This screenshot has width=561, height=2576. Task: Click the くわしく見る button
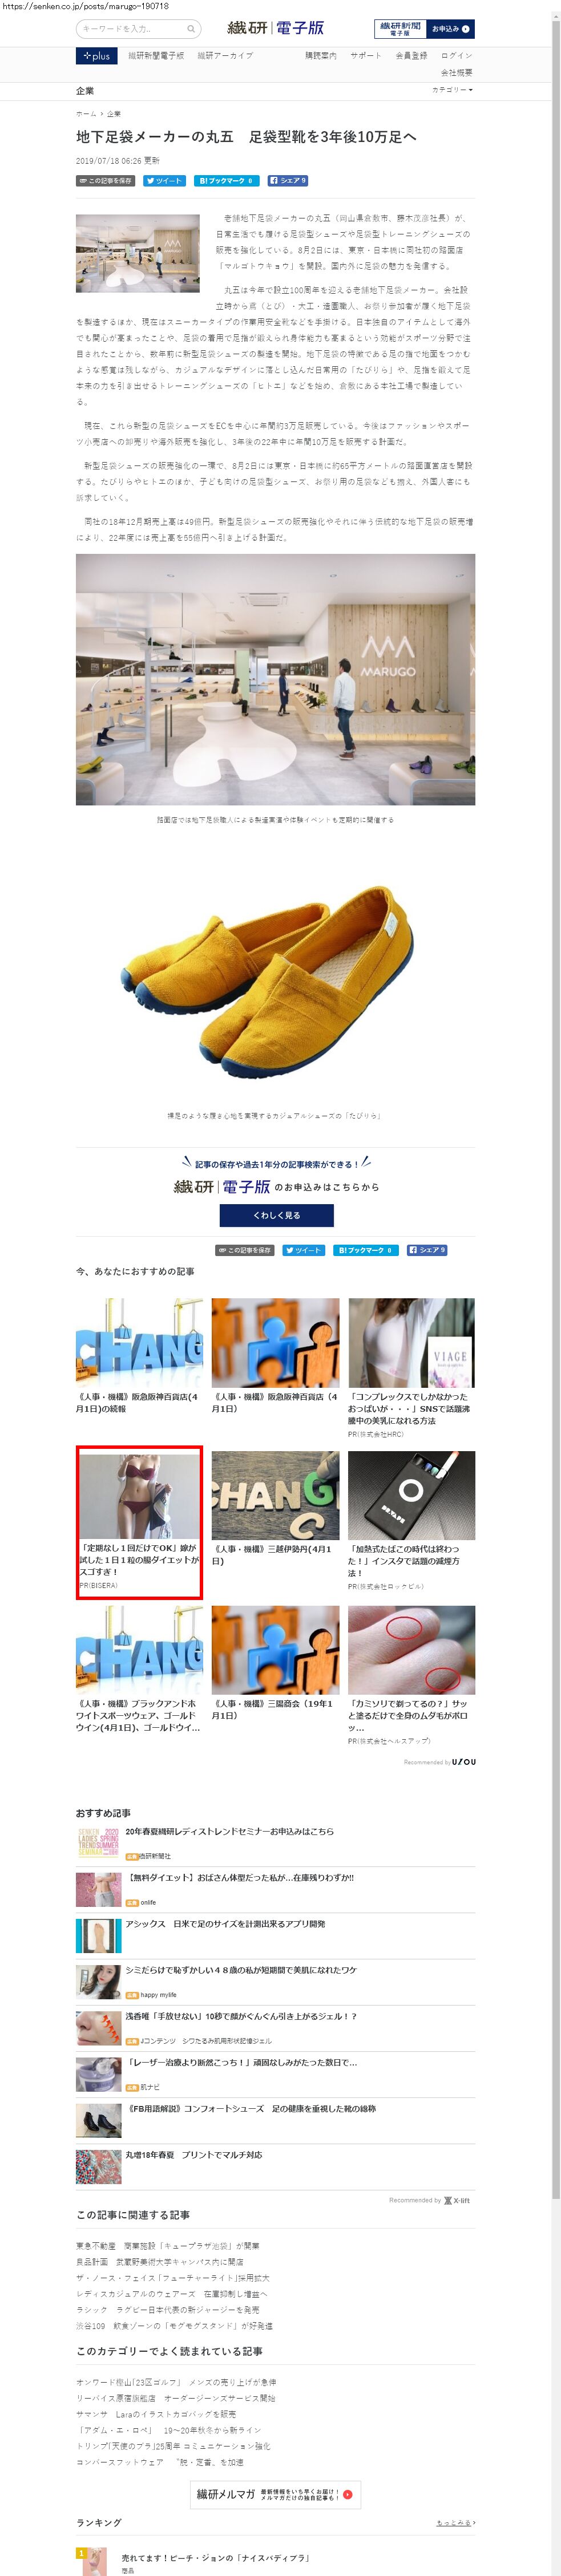coord(276,1215)
